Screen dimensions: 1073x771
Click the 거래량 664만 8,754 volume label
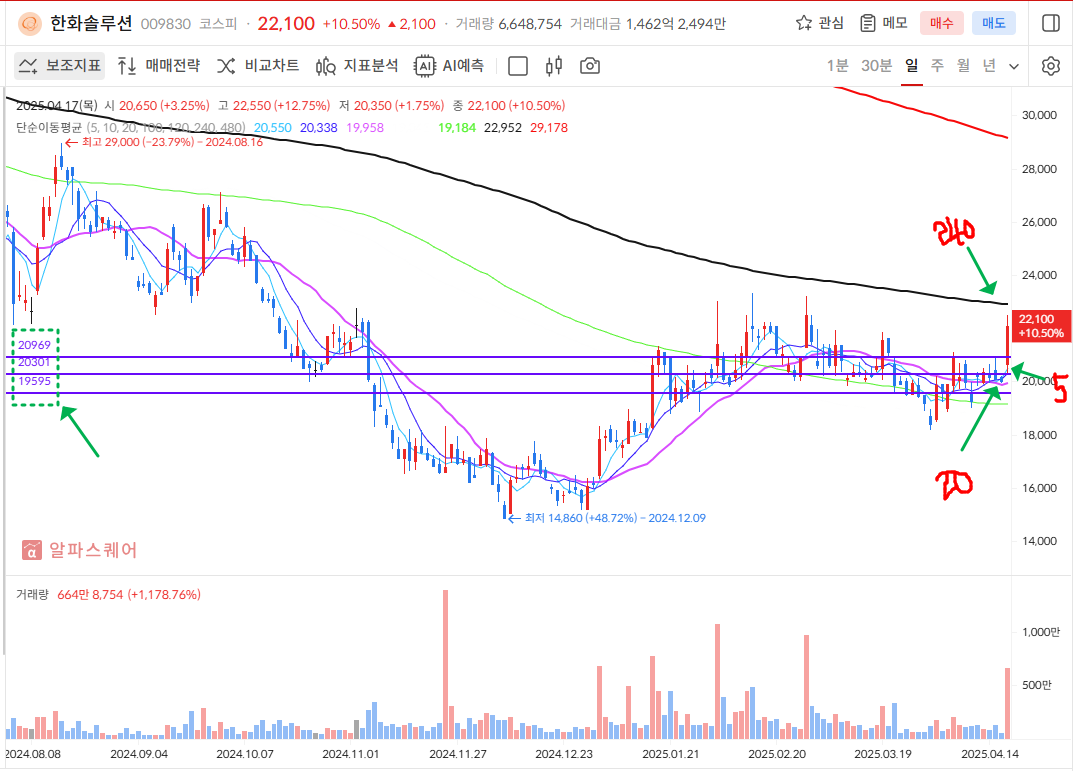pos(108,594)
